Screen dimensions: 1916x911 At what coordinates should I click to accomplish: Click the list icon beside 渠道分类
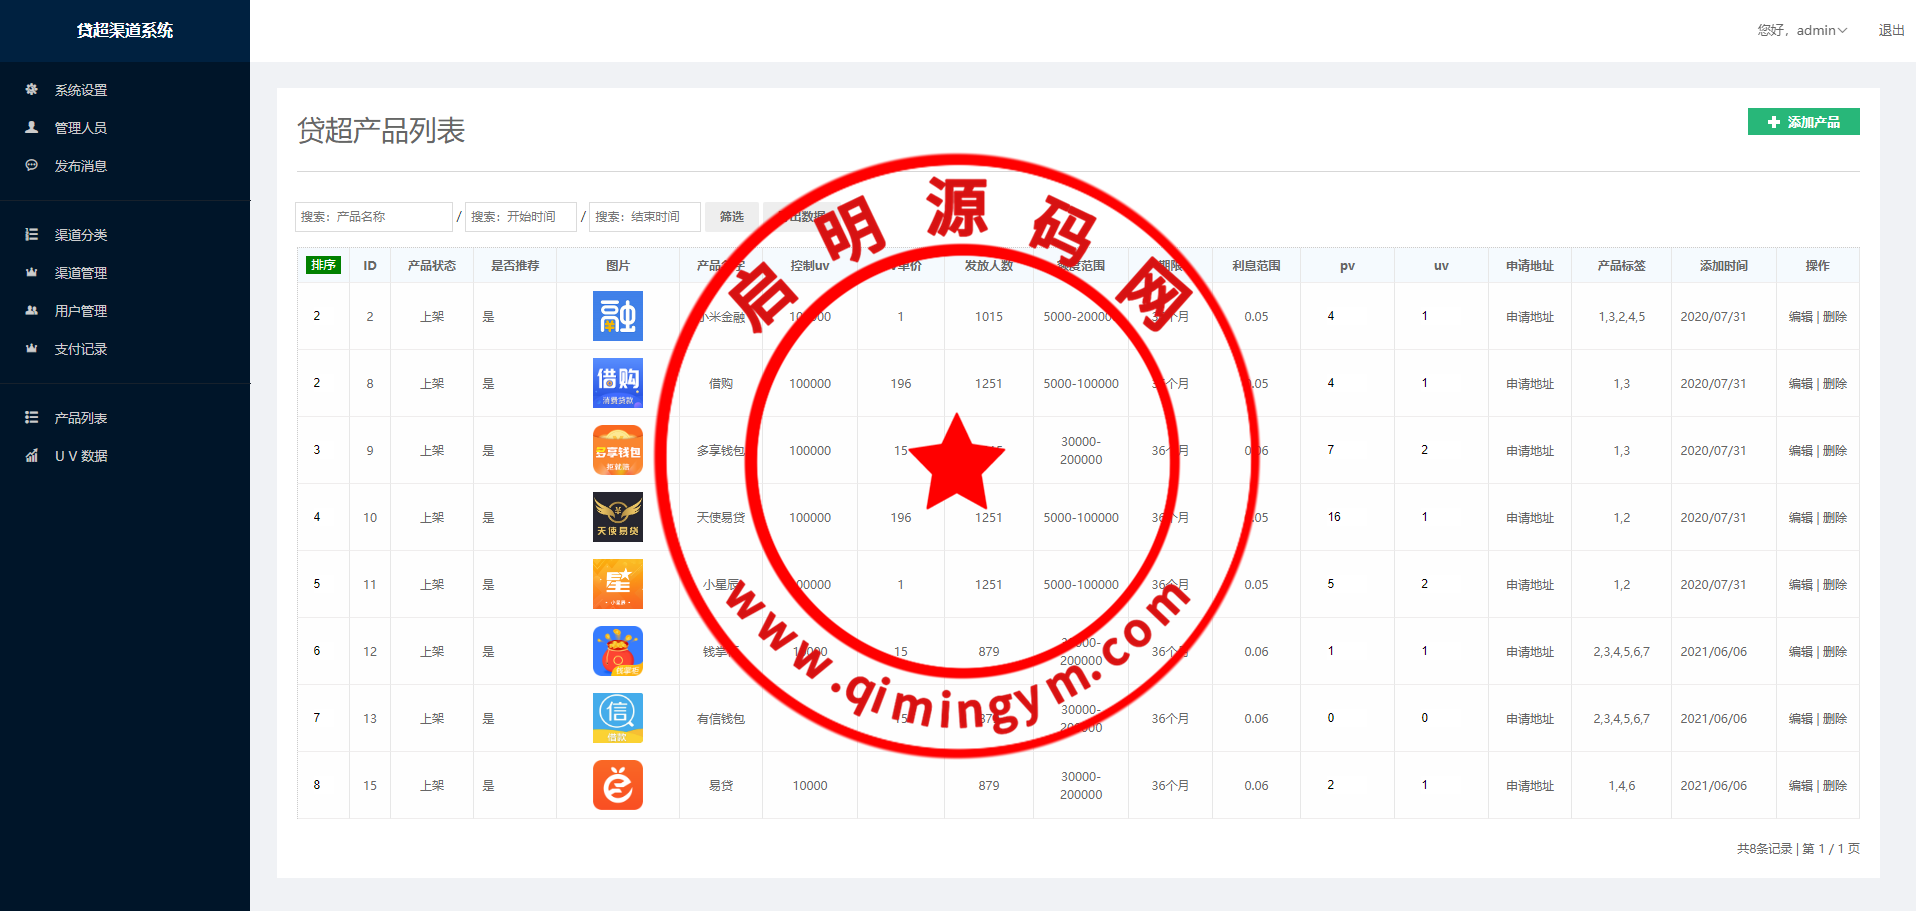pyautogui.click(x=32, y=235)
